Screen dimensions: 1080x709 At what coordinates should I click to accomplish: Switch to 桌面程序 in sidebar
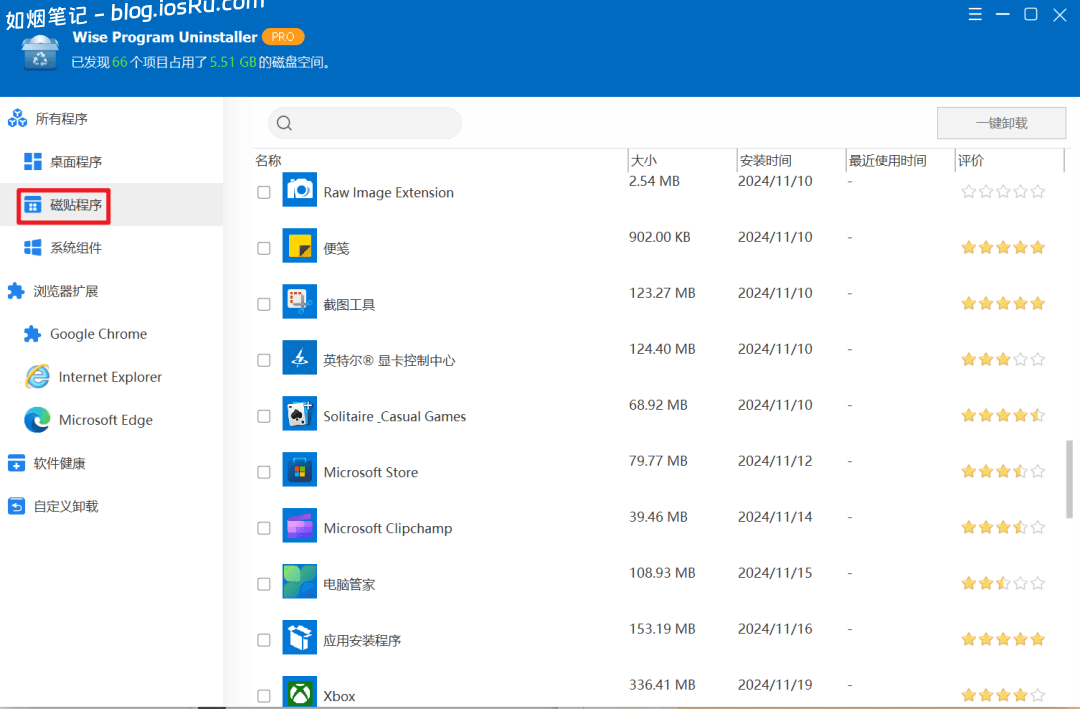point(75,162)
